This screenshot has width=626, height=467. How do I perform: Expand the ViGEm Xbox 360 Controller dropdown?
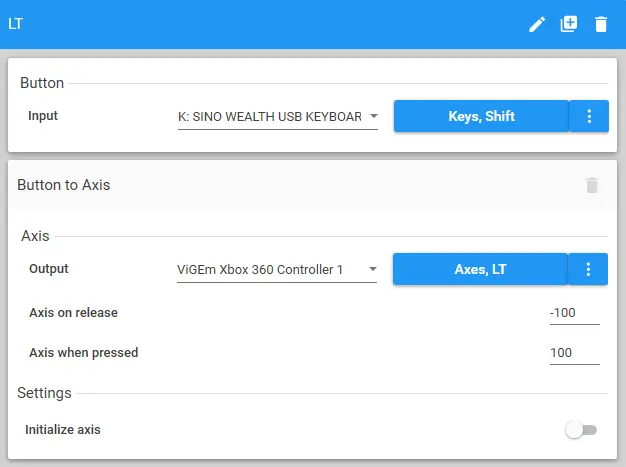click(x=277, y=270)
